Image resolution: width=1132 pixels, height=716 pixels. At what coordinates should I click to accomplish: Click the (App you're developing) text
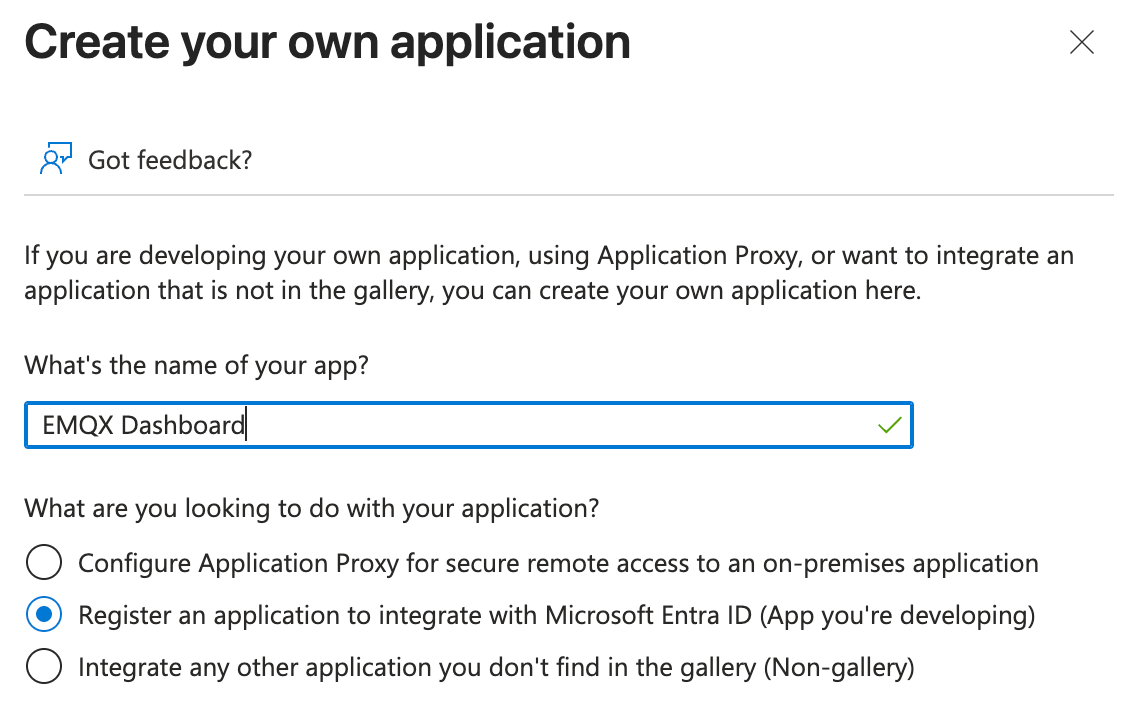click(x=898, y=615)
